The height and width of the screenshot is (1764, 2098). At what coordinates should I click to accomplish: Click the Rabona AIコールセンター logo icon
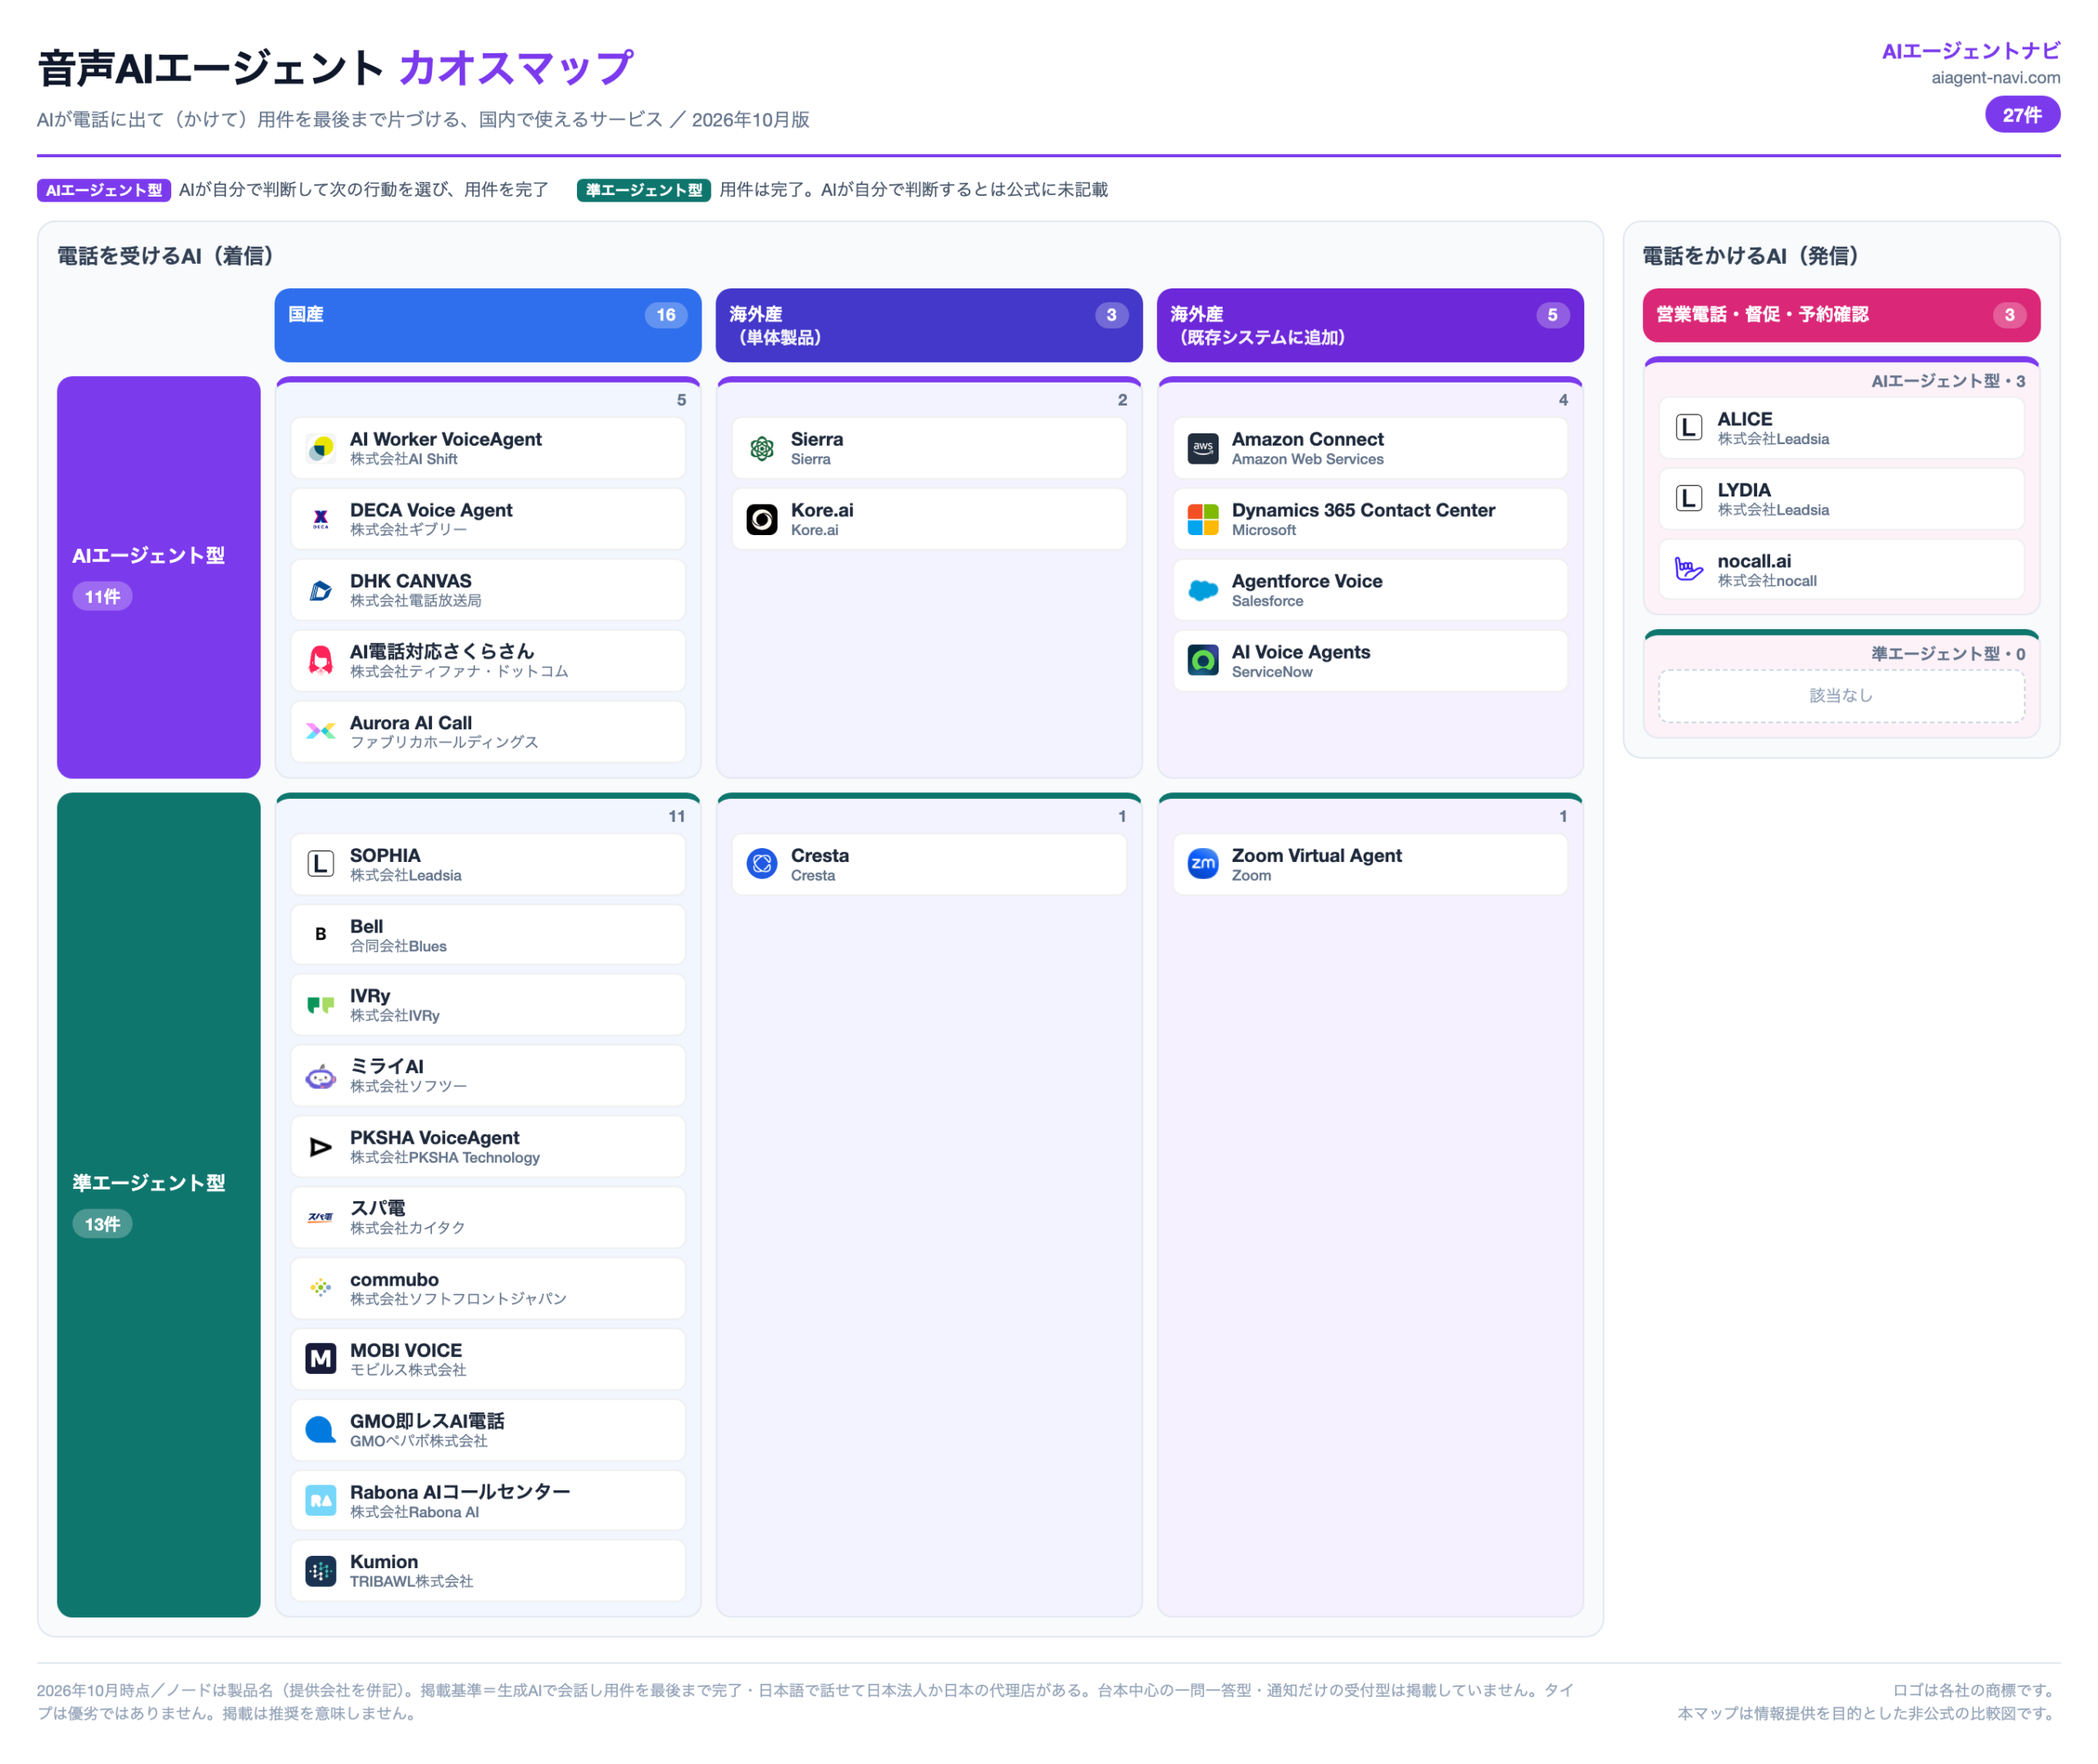point(320,1501)
